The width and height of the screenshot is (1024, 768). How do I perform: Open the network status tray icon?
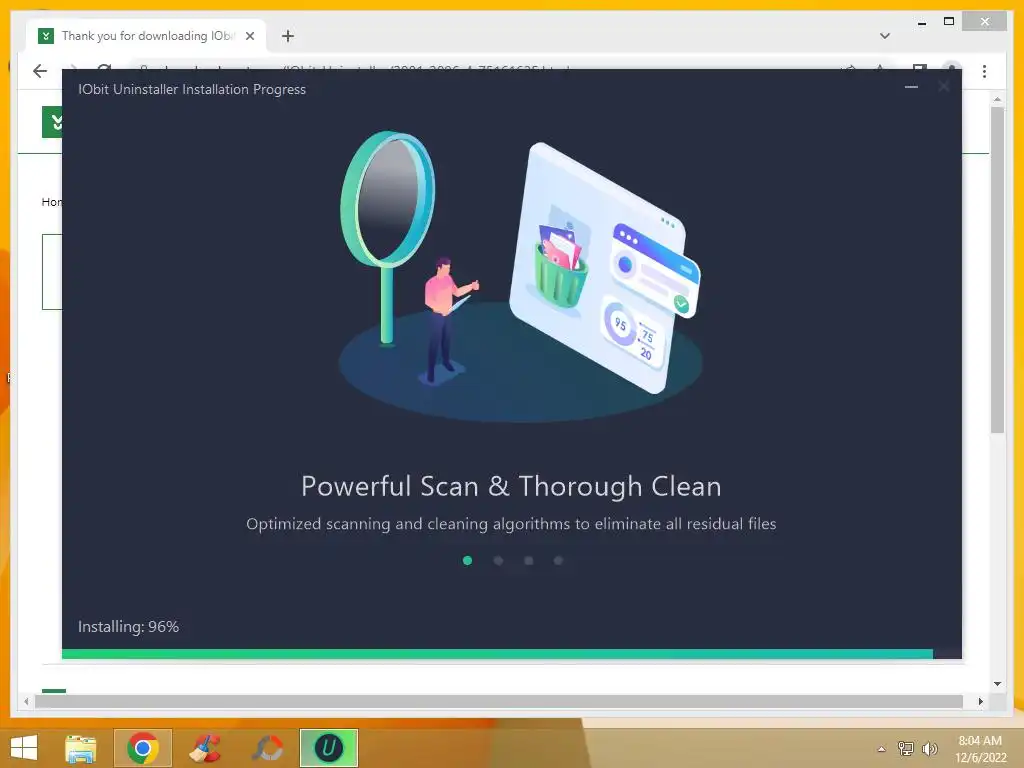click(x=906, y=749)
